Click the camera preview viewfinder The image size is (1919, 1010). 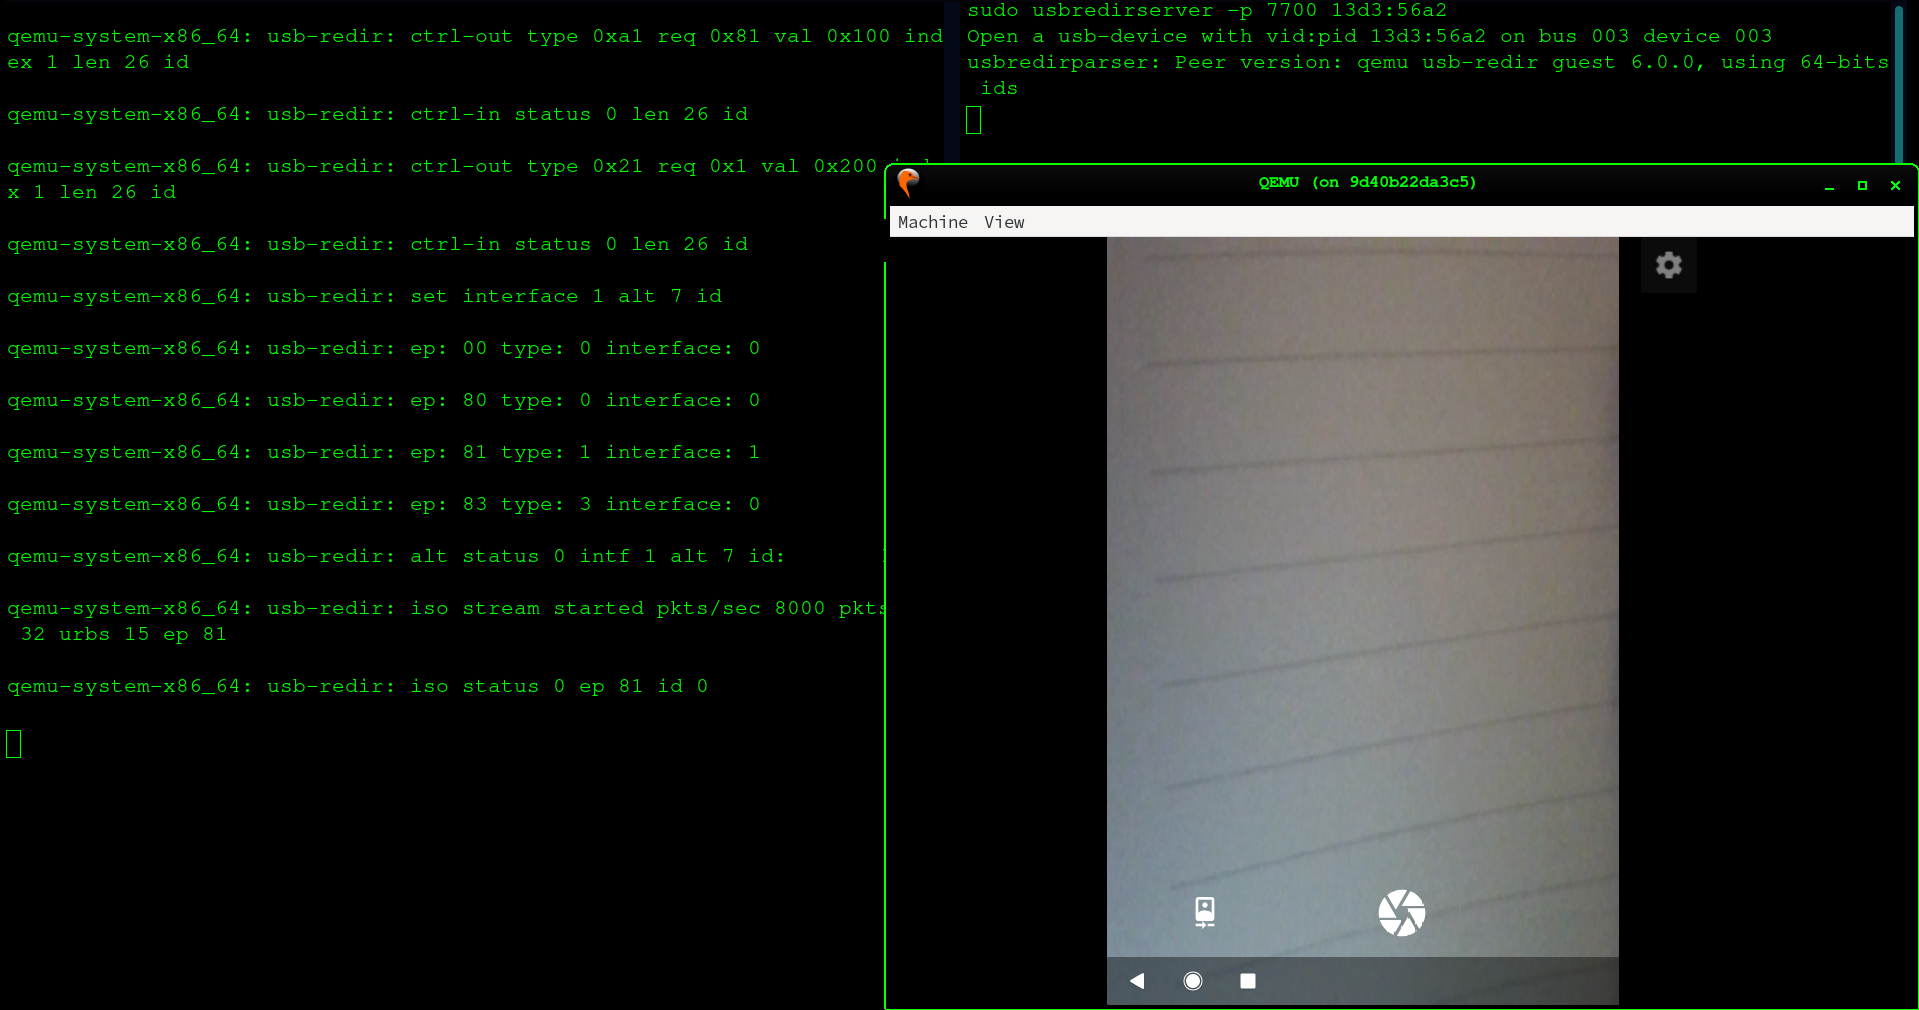1362,596
